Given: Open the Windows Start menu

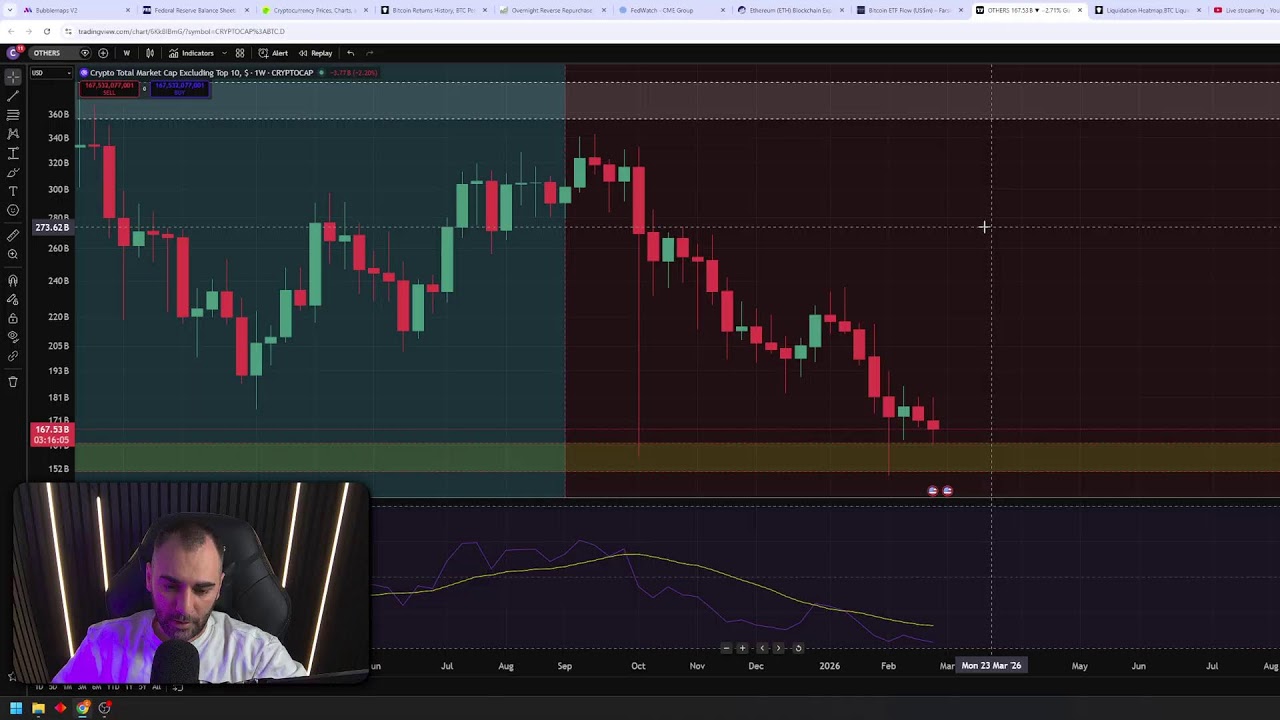Looking at the screenshot, I should pos(16,708).
